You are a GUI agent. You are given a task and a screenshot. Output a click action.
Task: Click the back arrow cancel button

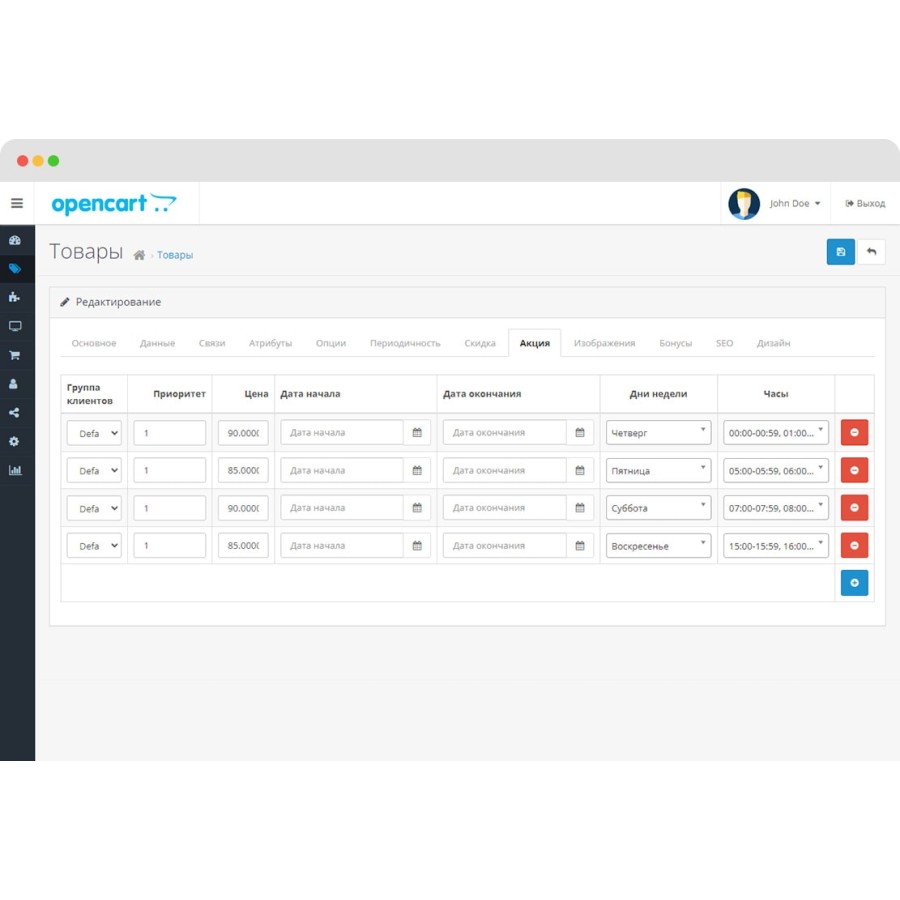click(x=871, y=251)
